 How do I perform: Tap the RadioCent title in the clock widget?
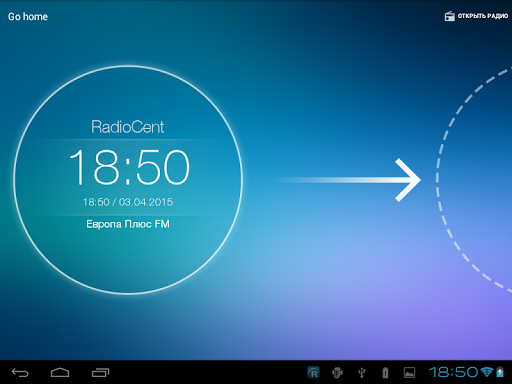click(128, 127)
